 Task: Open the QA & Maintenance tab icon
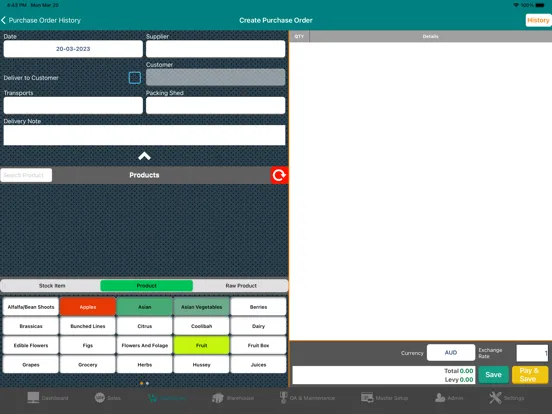[x=283, y=398]
